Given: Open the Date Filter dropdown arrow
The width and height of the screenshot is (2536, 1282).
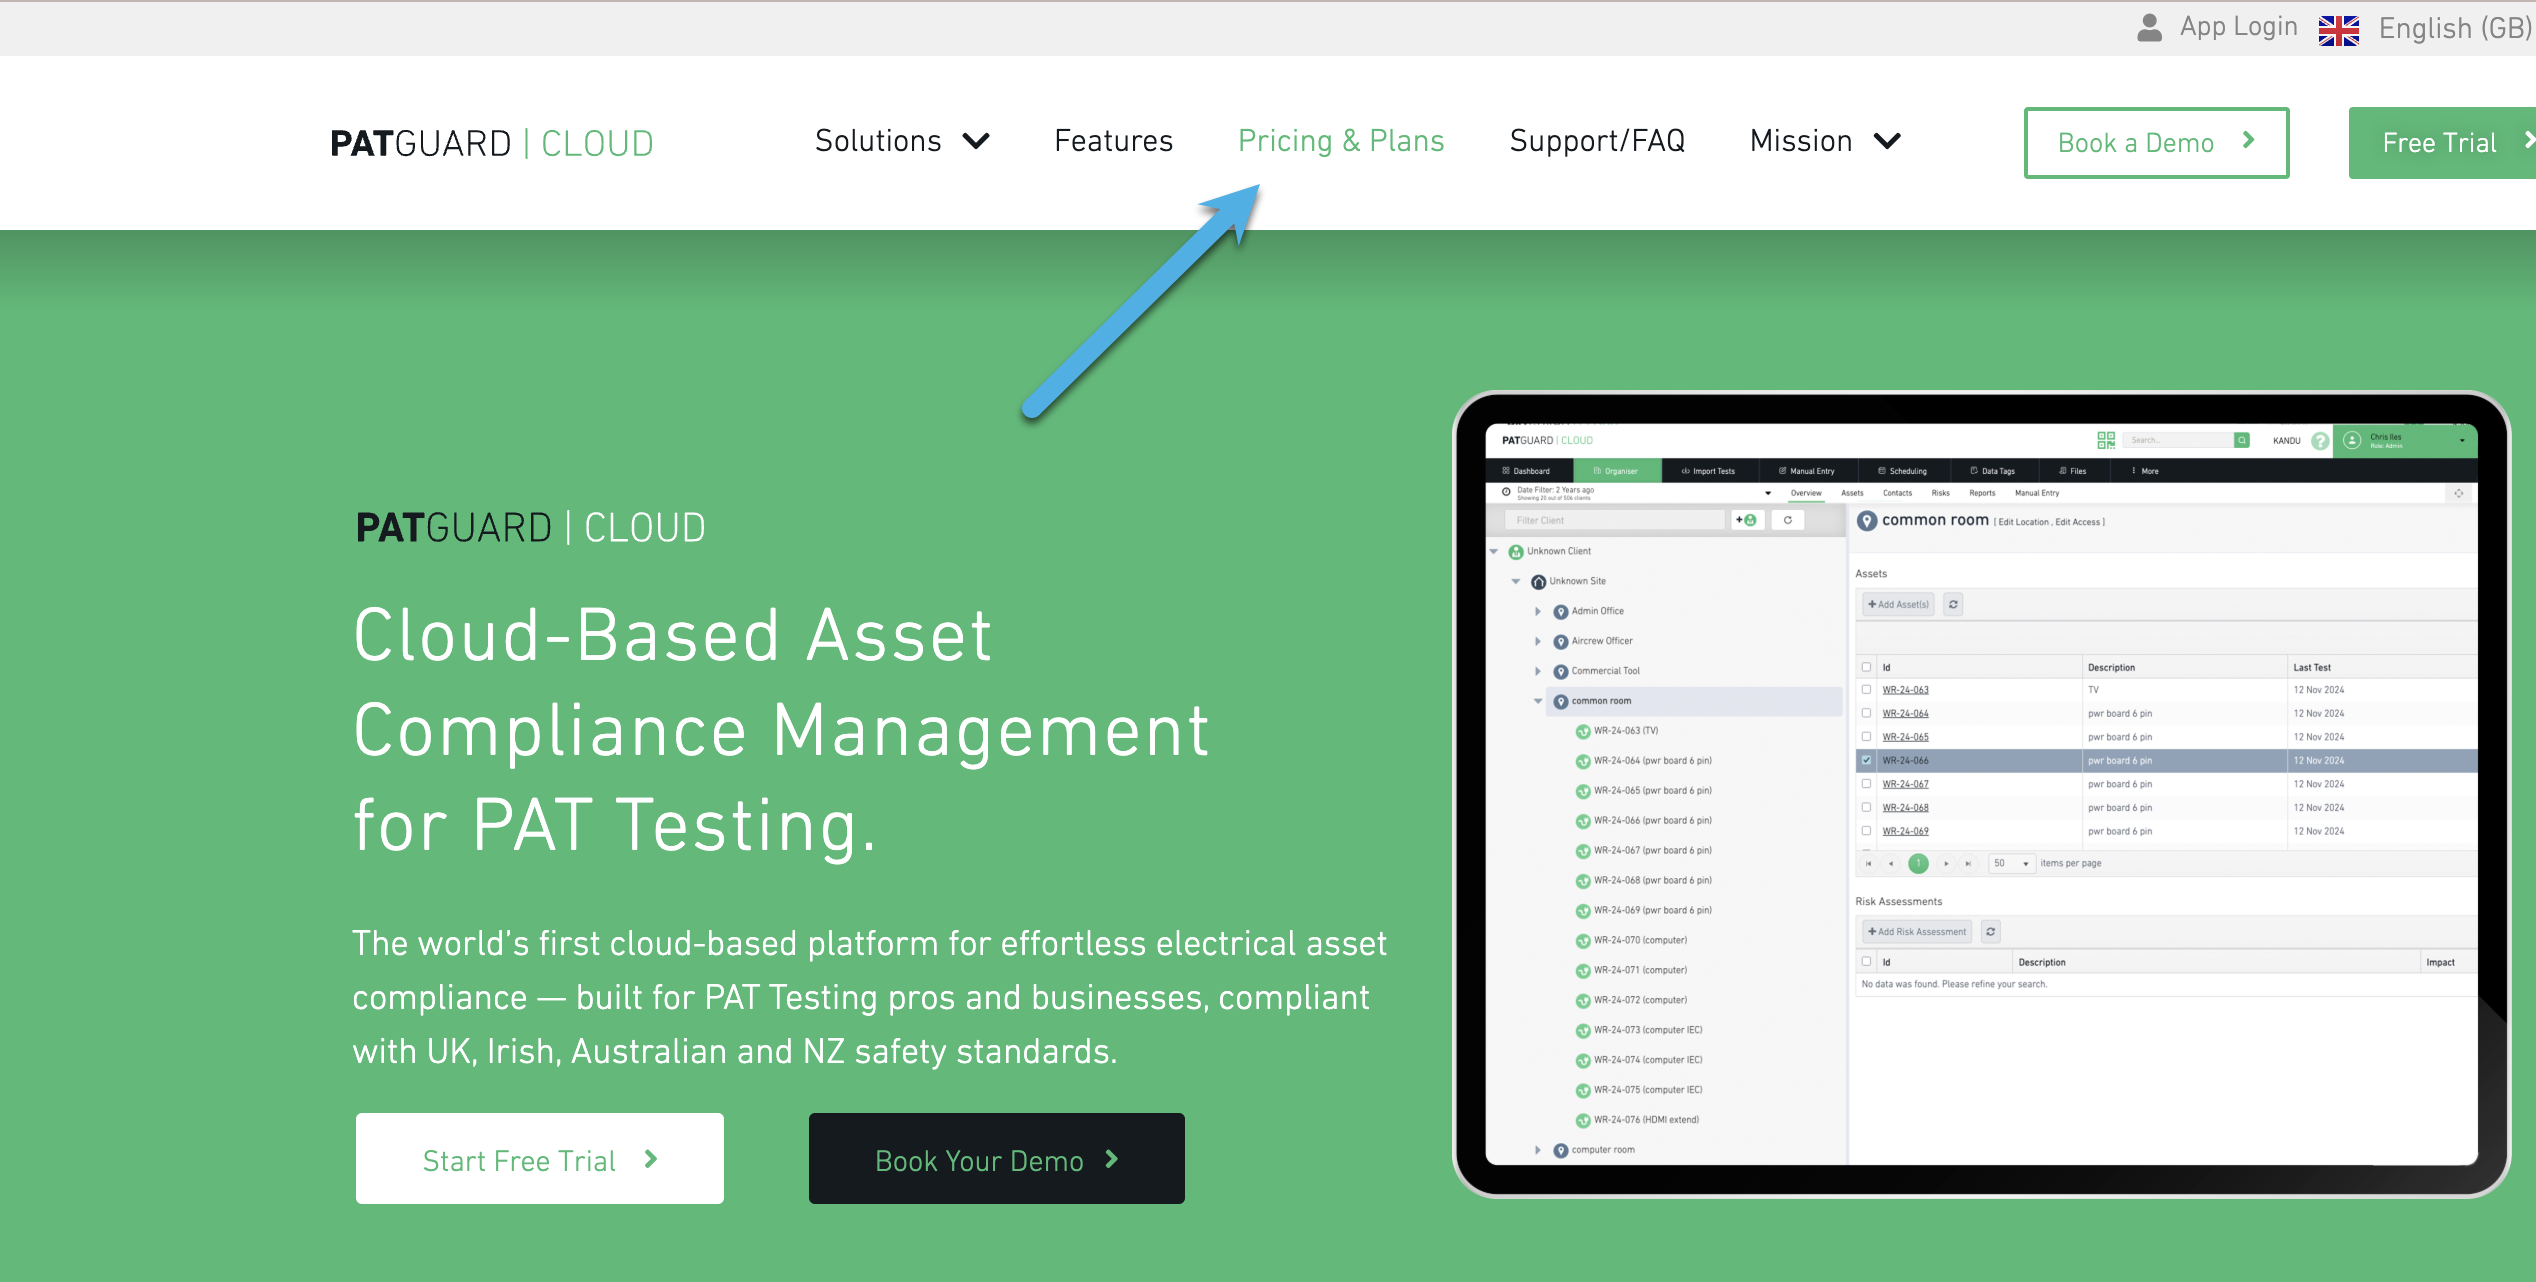Looking at the screenshot, I should (x=1768, y=493).
